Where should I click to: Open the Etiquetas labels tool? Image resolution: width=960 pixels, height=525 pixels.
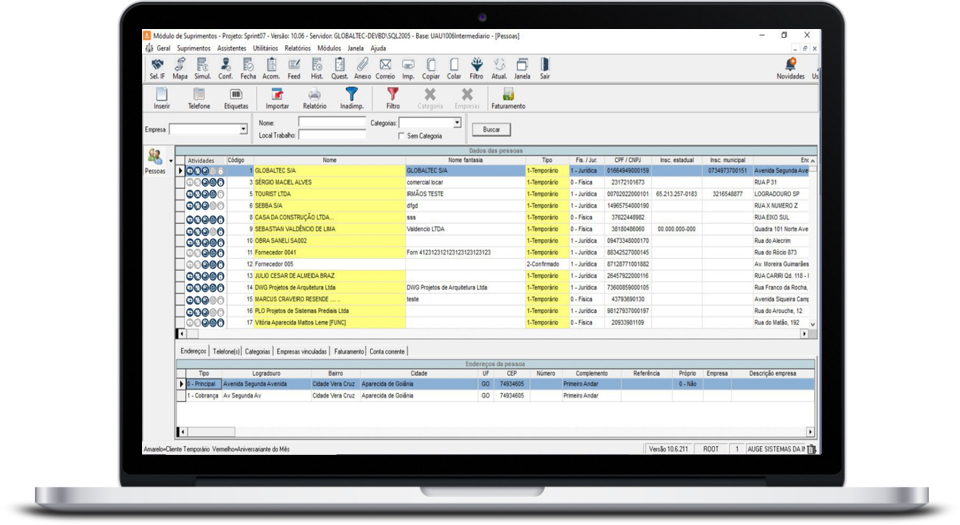click(236, 96)
